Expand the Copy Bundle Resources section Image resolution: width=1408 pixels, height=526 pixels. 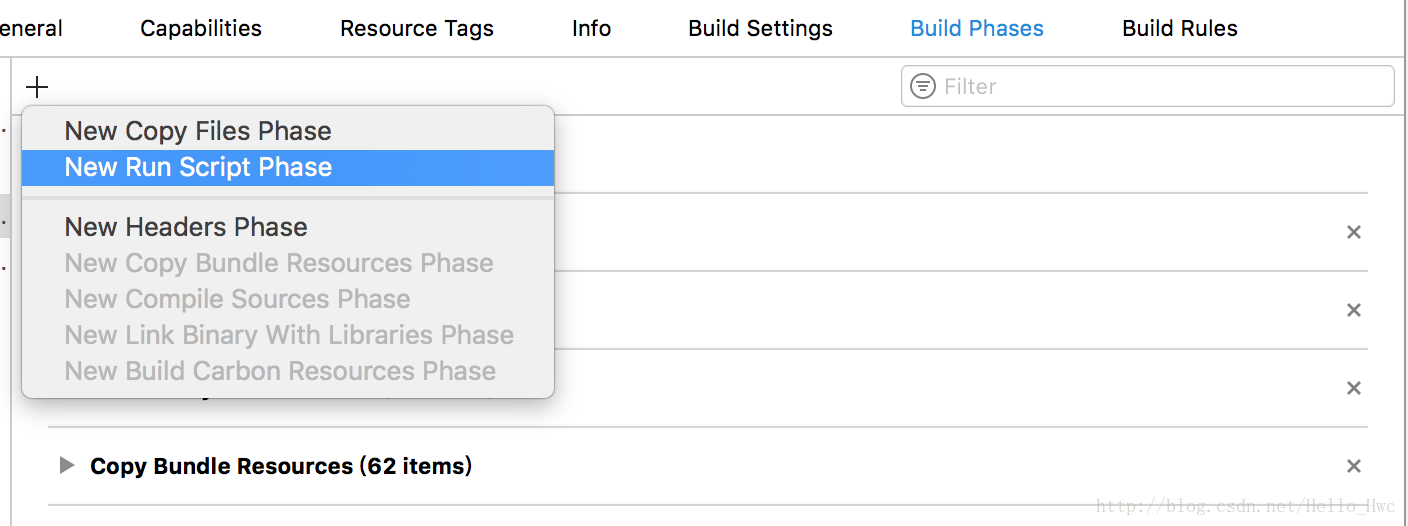pos(67,465)
